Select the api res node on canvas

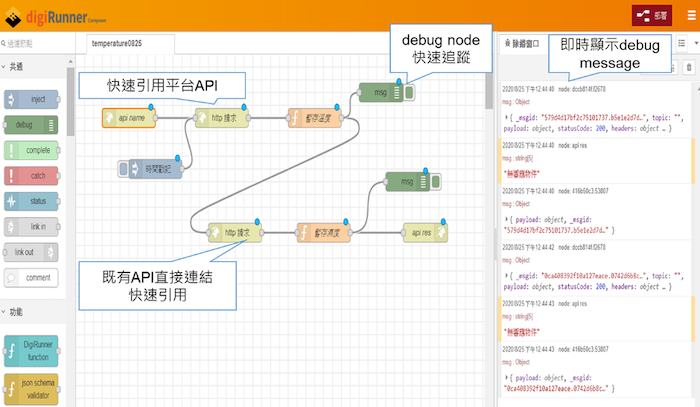click(425, 233)
